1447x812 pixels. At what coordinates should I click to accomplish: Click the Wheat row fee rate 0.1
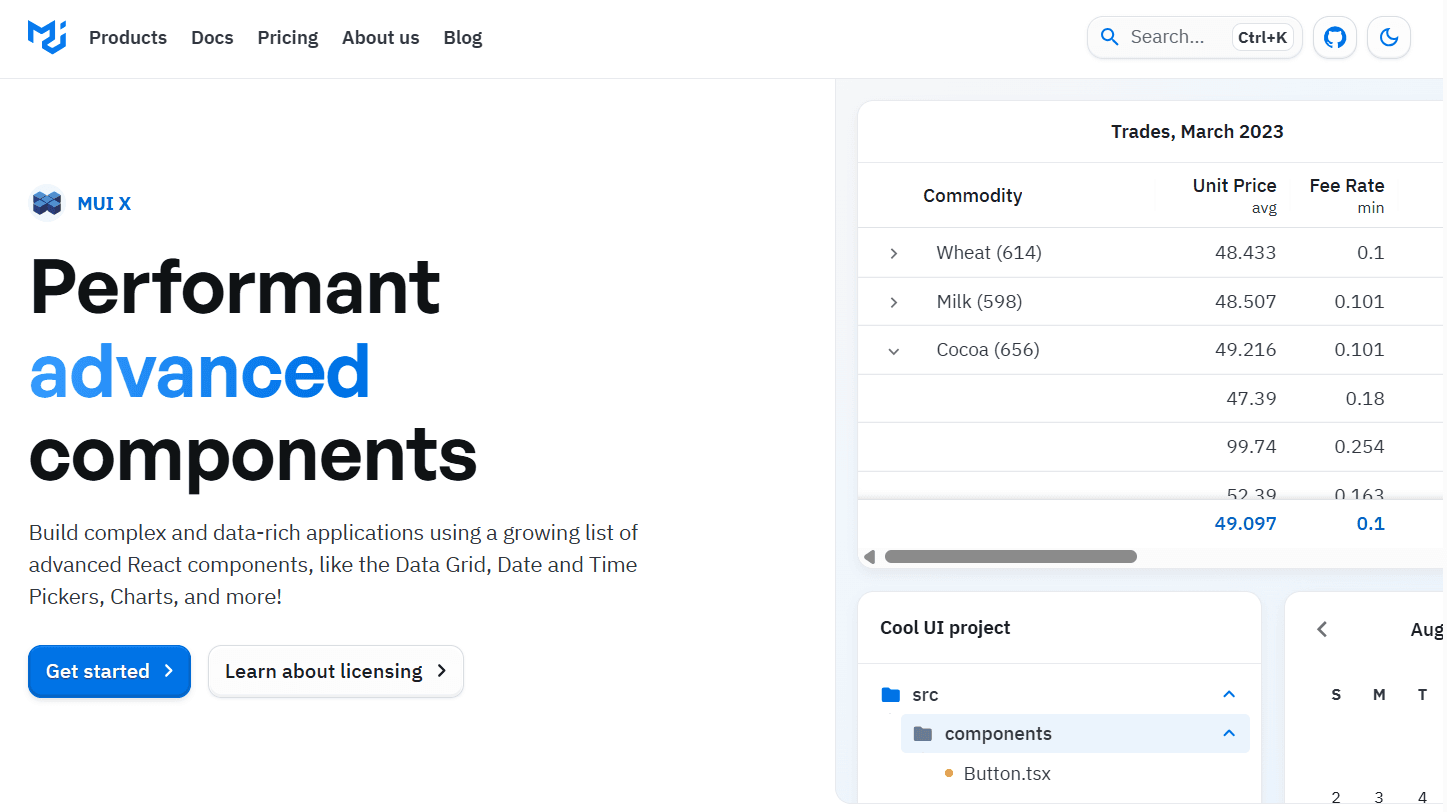coord(1370,253)
